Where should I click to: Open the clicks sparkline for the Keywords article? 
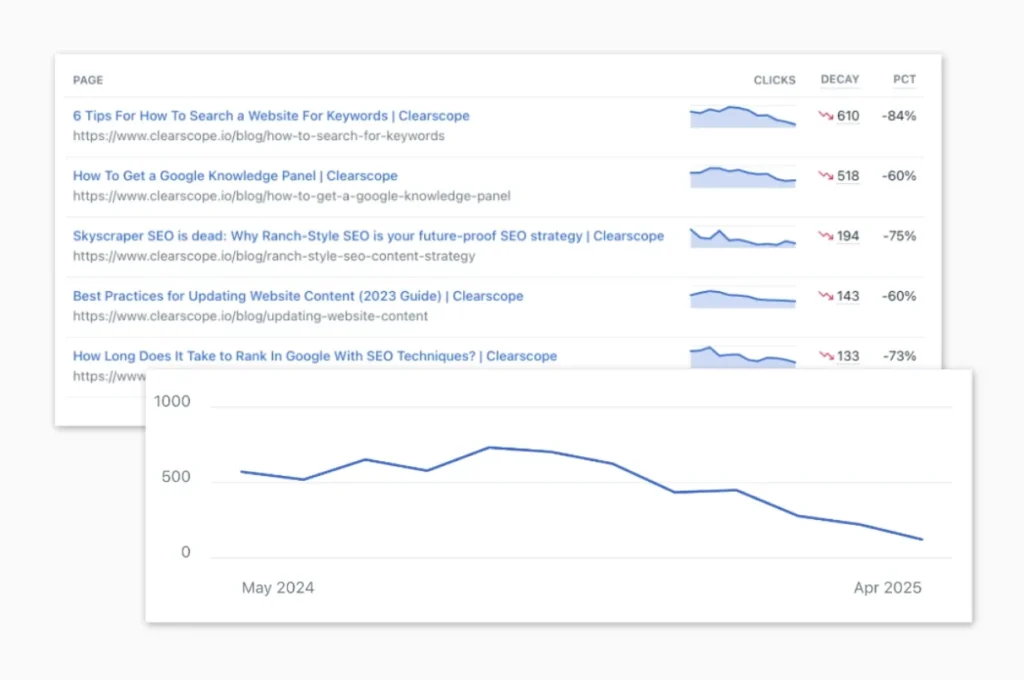[742, 116]
